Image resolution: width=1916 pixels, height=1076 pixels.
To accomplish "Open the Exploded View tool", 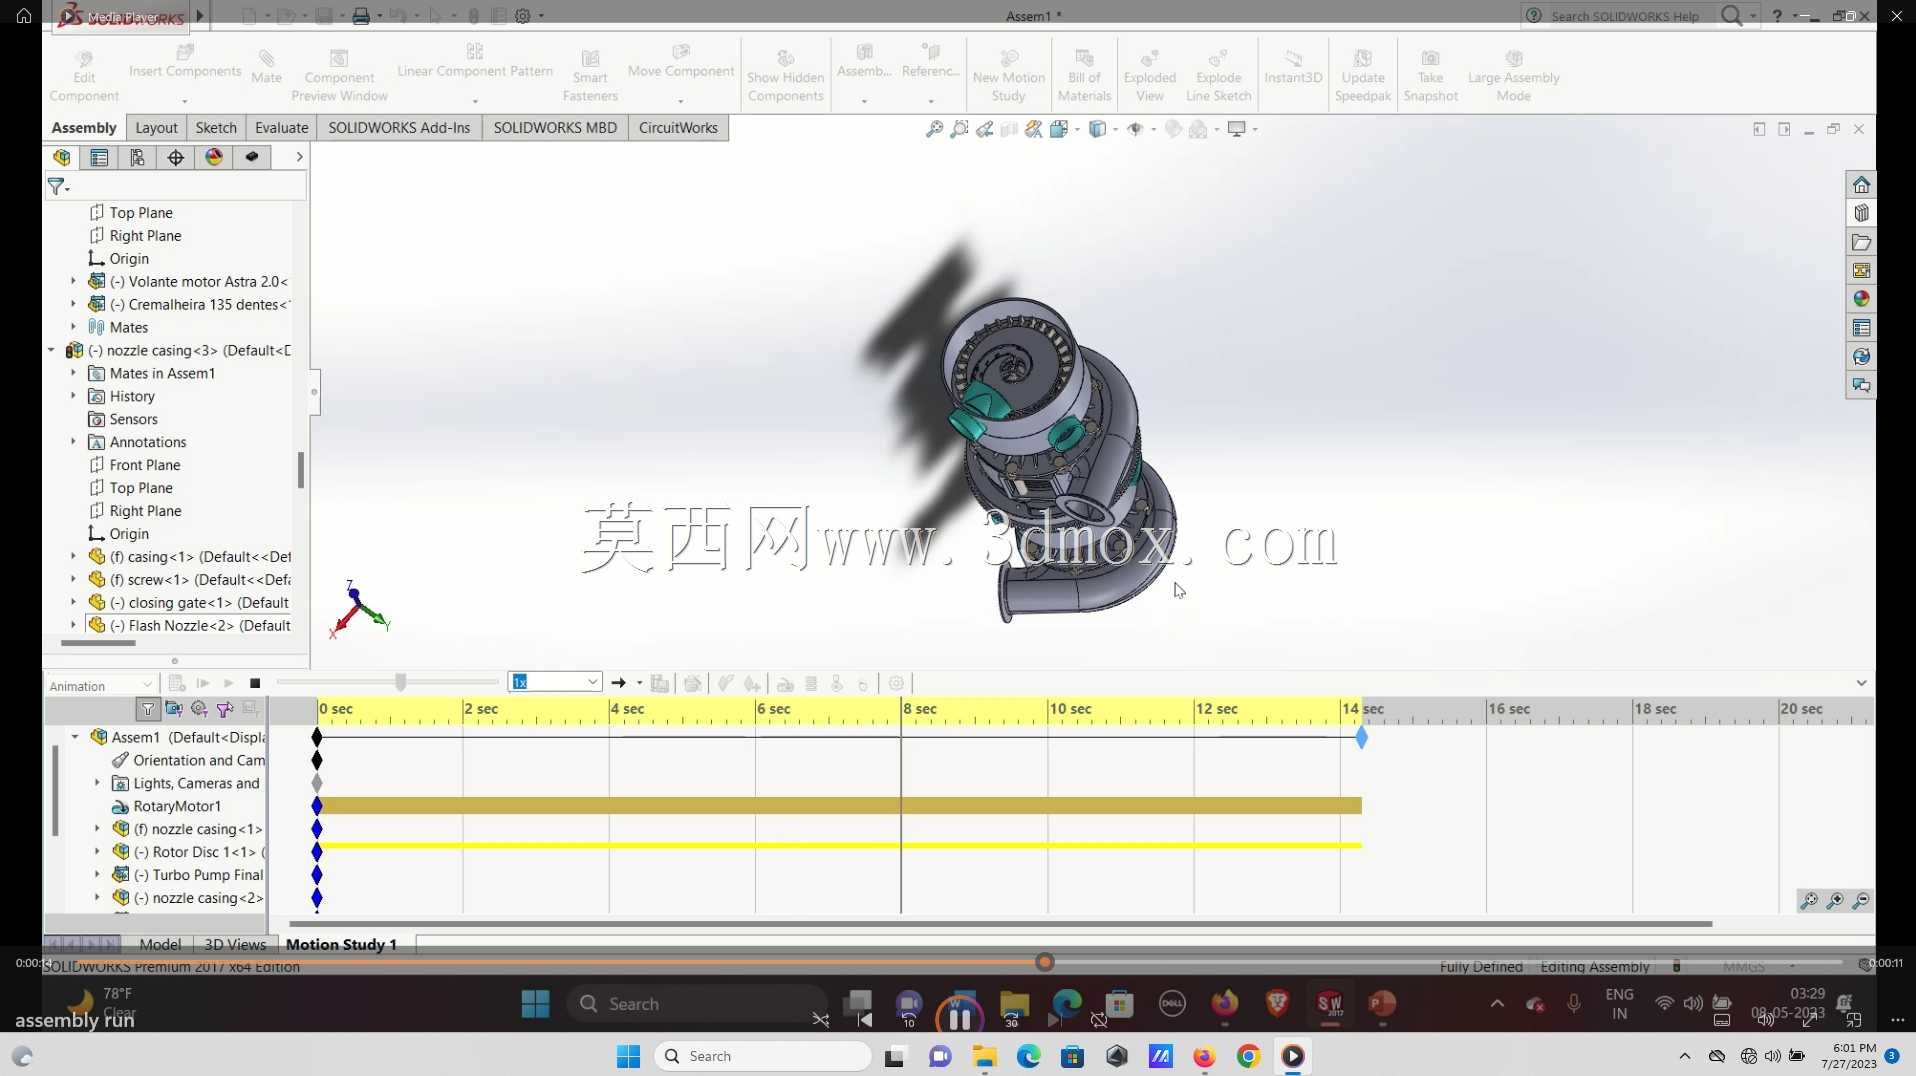I will click(1149, 76).
